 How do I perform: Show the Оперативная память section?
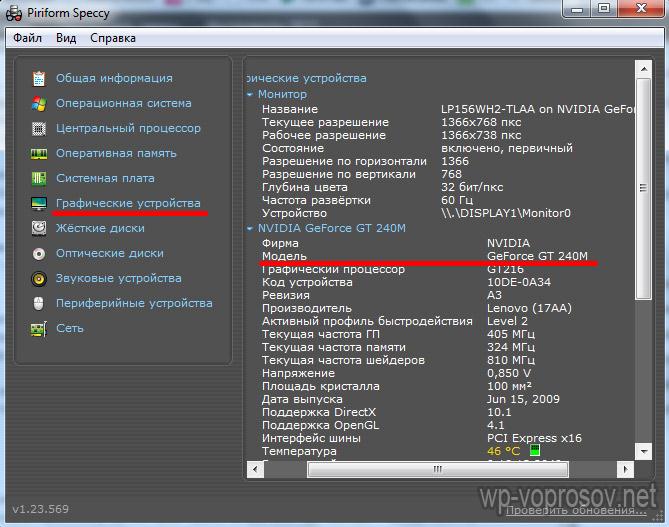(x=116, y=153)
